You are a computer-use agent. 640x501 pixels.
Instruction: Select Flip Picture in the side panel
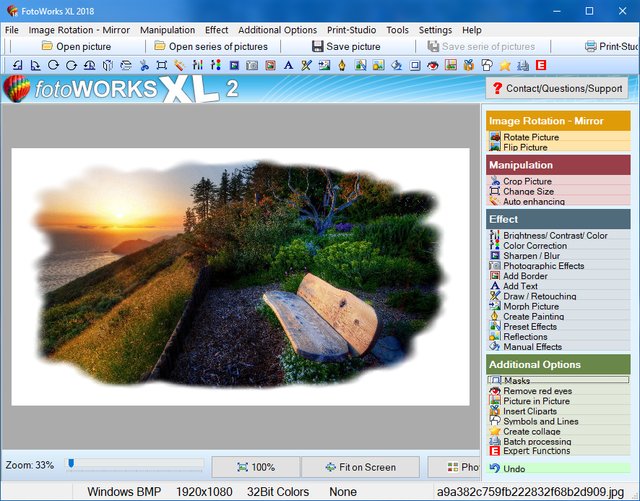pyautogui.click(x=558, y=147)
